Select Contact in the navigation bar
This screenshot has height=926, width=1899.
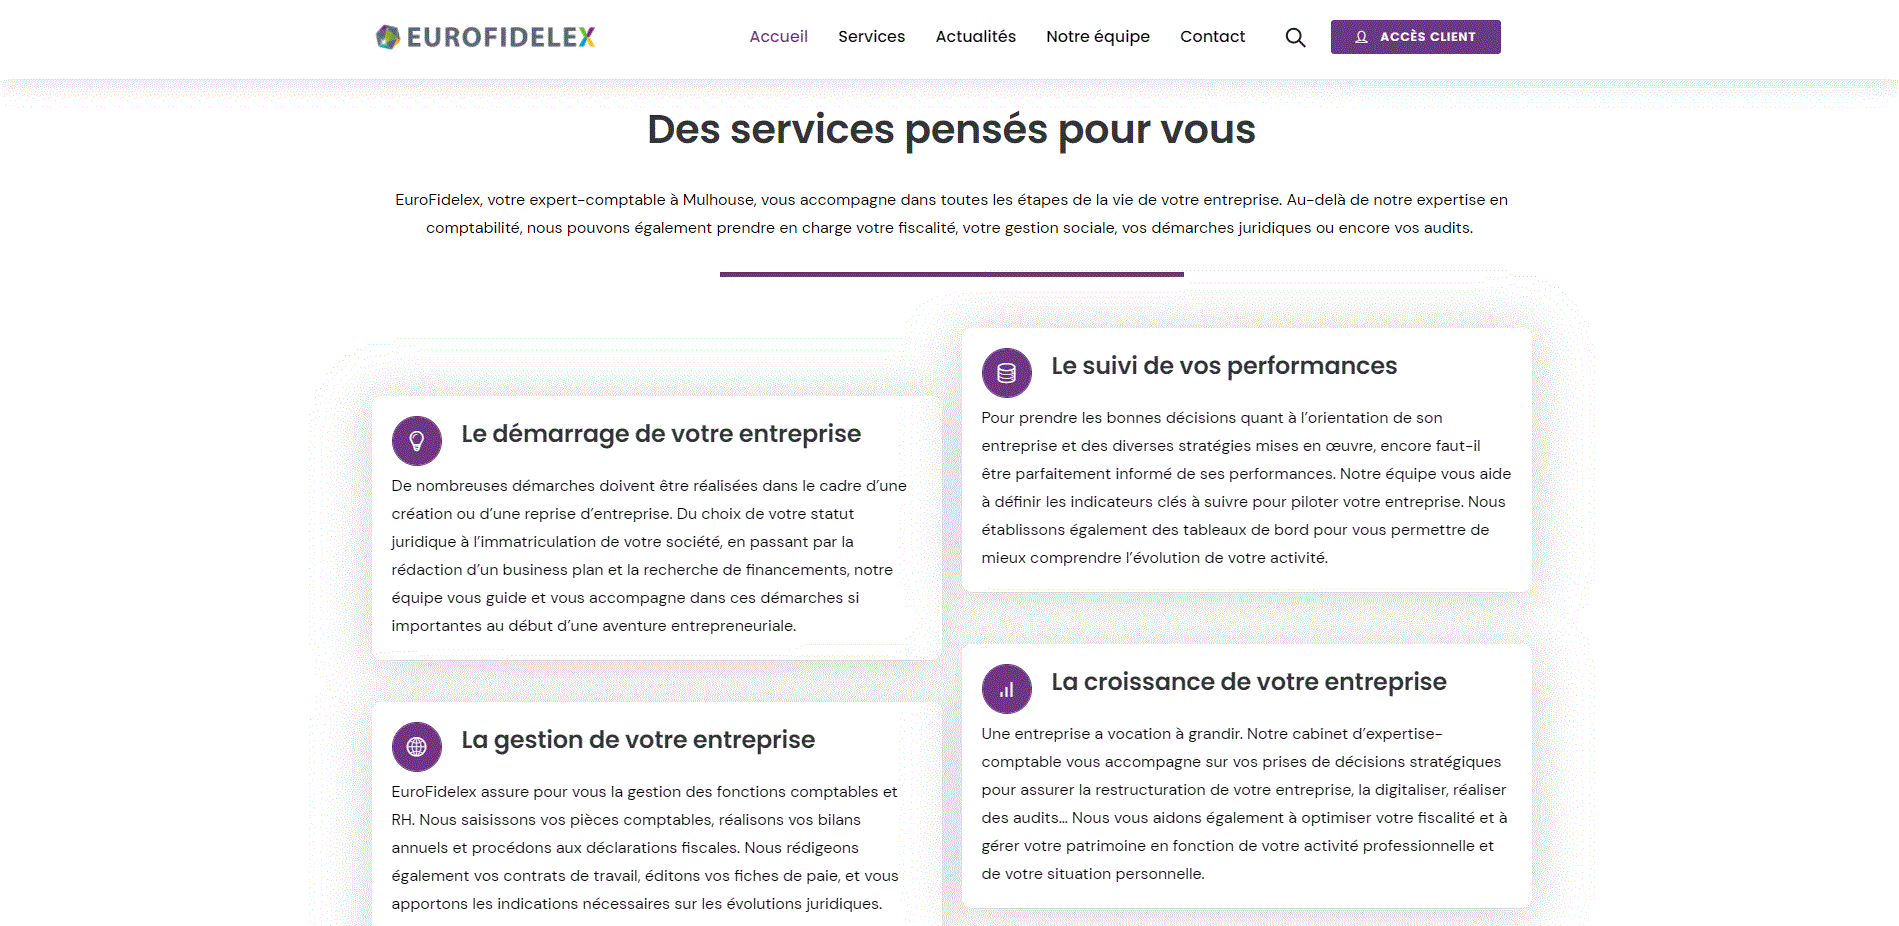[1212, 37]
